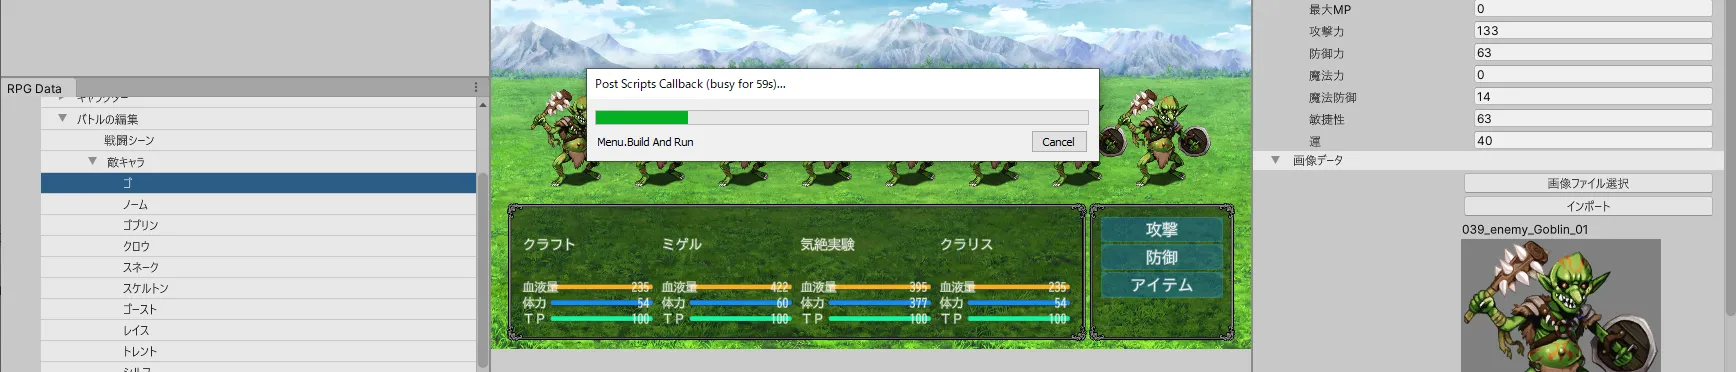Edit the 魔法力 value field
1736x372 pixels.
(1593, 74)
